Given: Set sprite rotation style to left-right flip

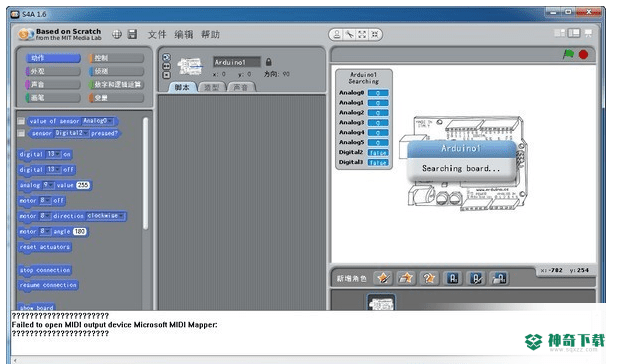Looking at the screenshot, I should [166, 66].
